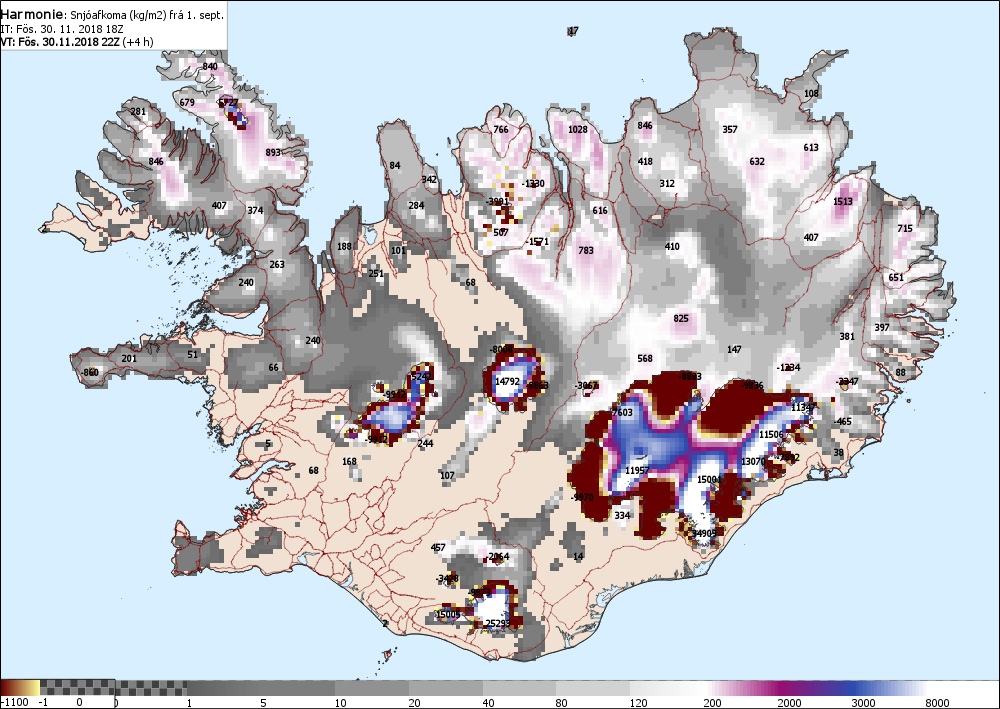Click the glacier value 11506

coord(770,435)
